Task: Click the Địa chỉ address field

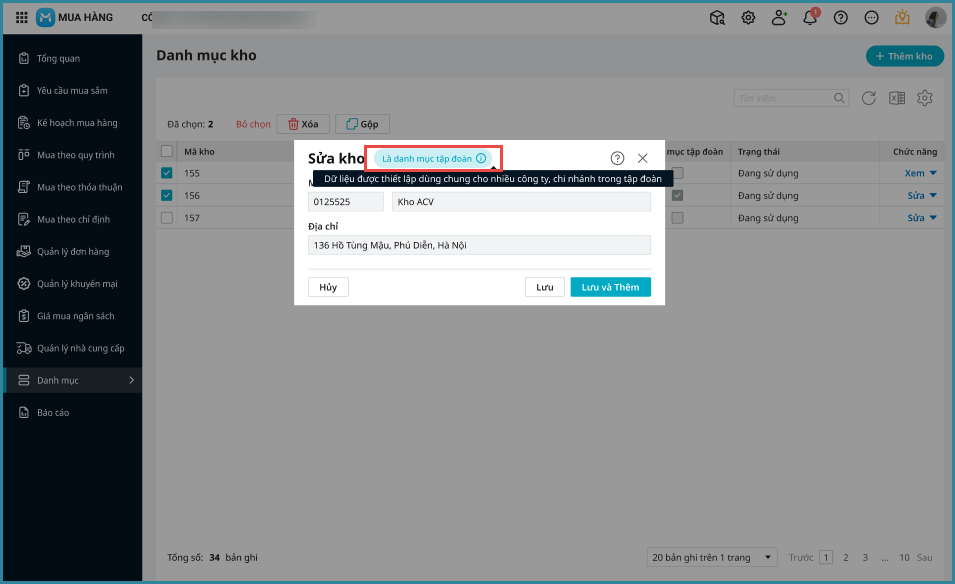Action: (479, 245)
